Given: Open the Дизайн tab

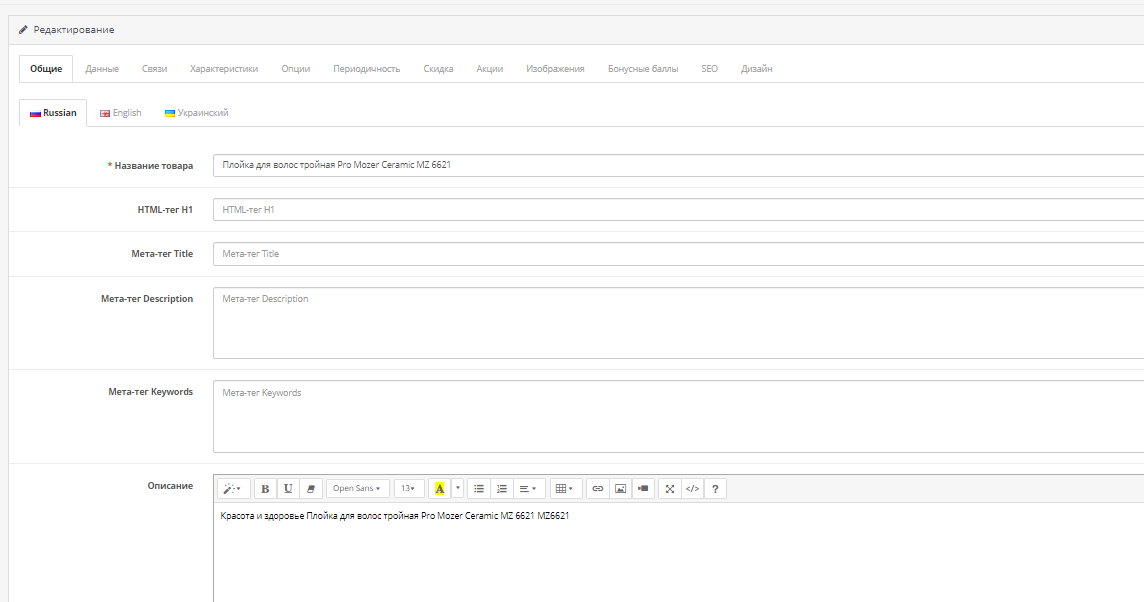Looking at the screenshot, I should pos(757,69).
